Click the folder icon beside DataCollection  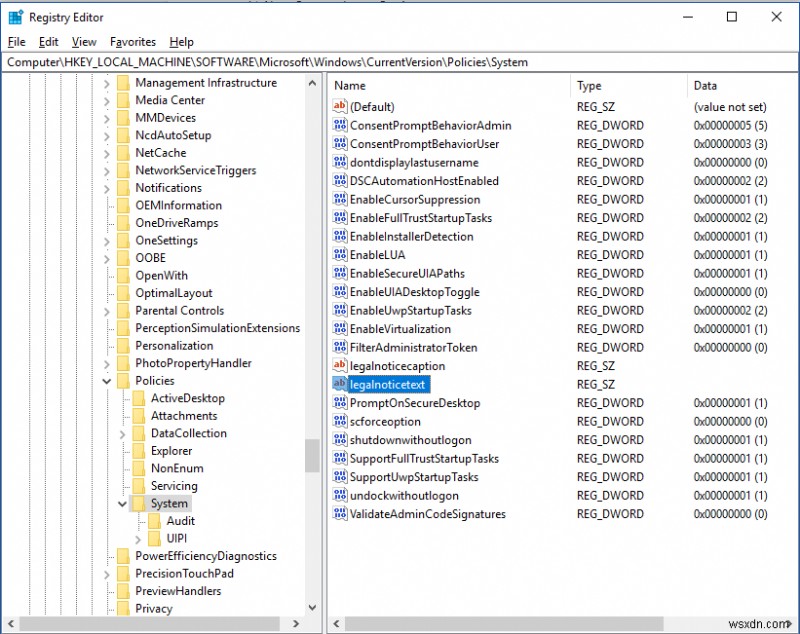[x=140, y=433]
